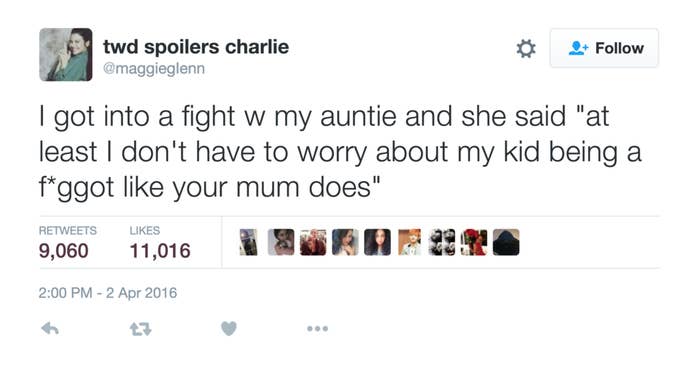Image resolution: width=700 pixels, height=370 pixels.
Task: Like the tweet with the heart icon
Action: [229, 328]
